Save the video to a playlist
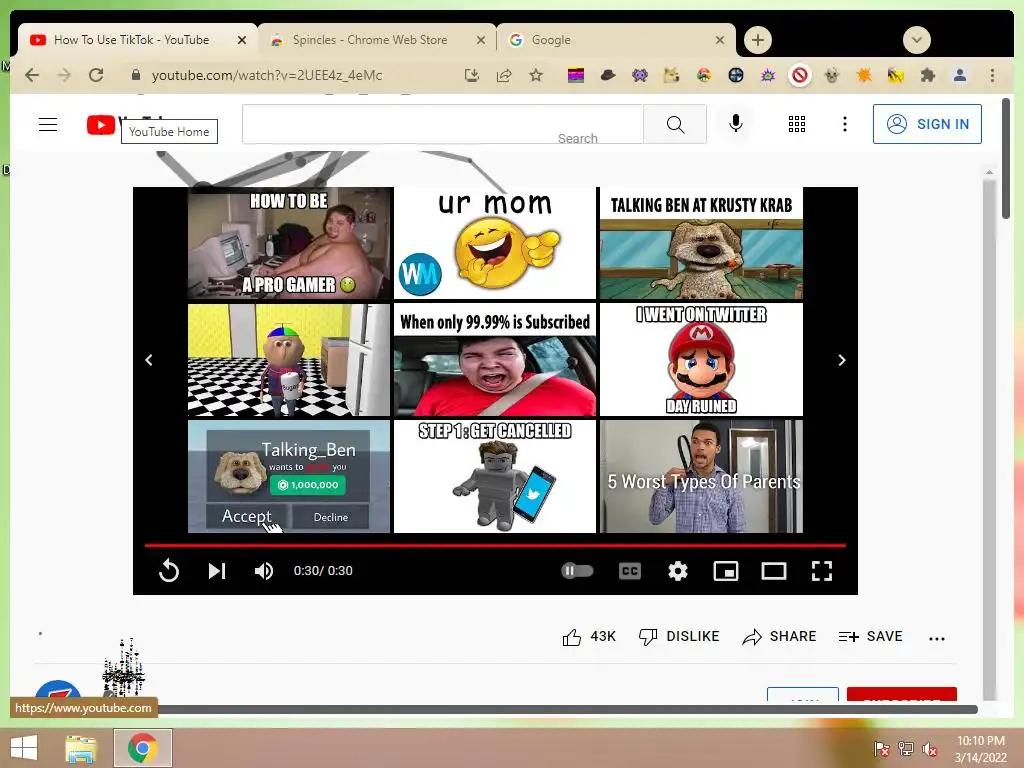 [871, 637]
